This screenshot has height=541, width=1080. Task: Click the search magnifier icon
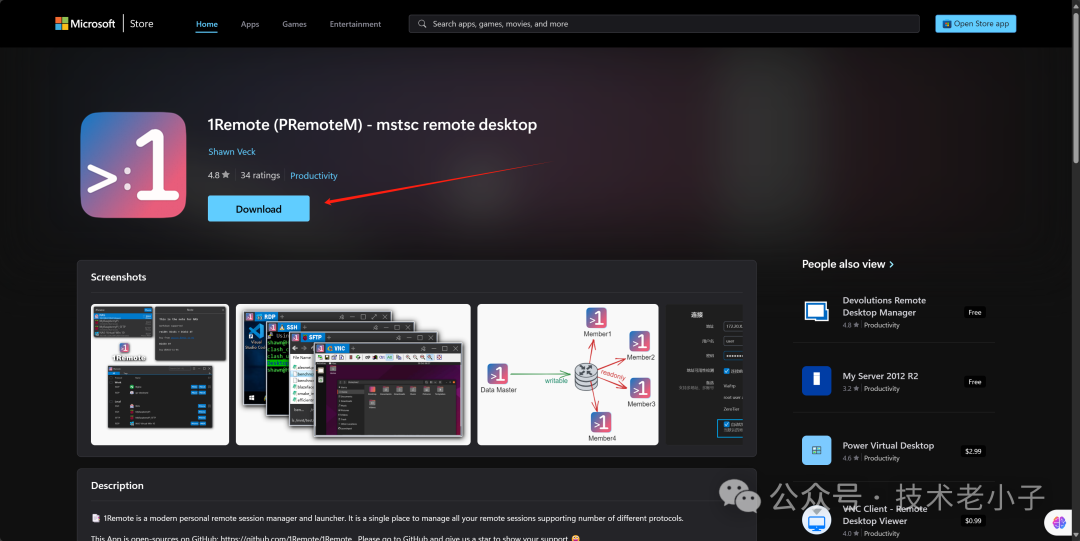[x=423, y=24]
